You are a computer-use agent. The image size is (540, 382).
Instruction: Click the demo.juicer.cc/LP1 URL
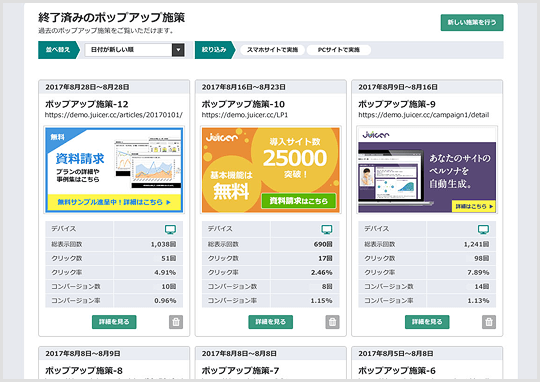click(245, 115)
